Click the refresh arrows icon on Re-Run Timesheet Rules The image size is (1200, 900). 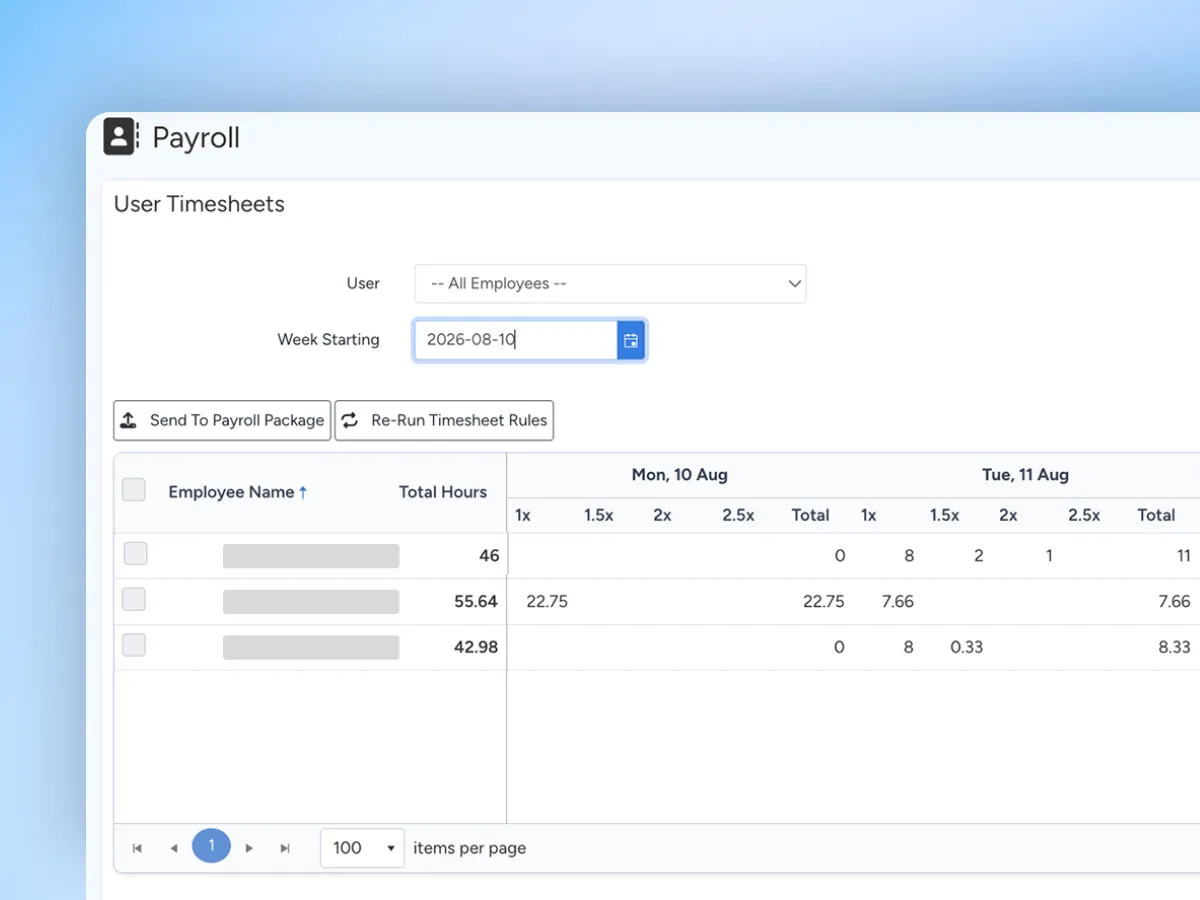pos(349,421)
